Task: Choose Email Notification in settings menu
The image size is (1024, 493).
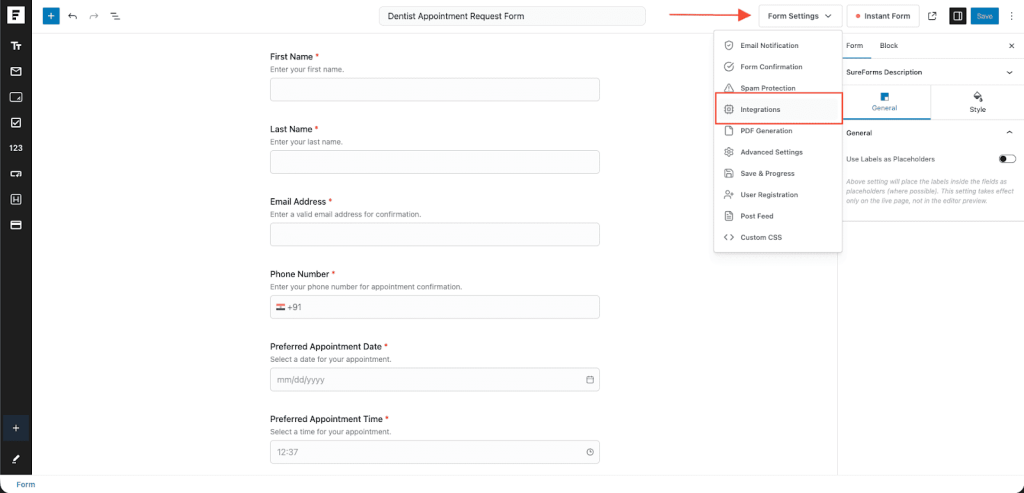Action: (x=769, y=46)
